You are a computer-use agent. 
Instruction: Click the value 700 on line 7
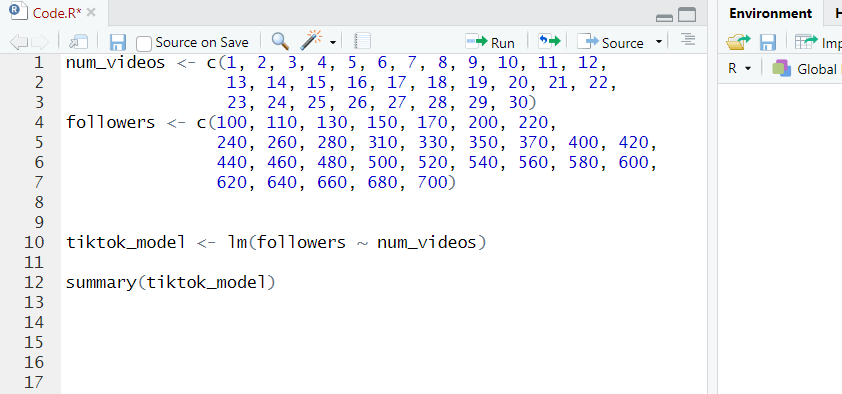point(432,183)
